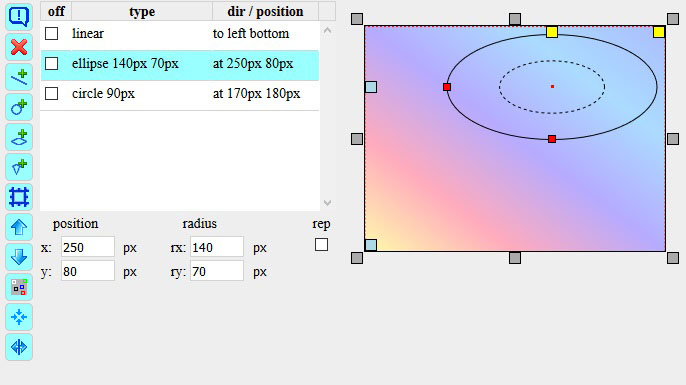Click the red X delete gradient icon

coord(19,47)
